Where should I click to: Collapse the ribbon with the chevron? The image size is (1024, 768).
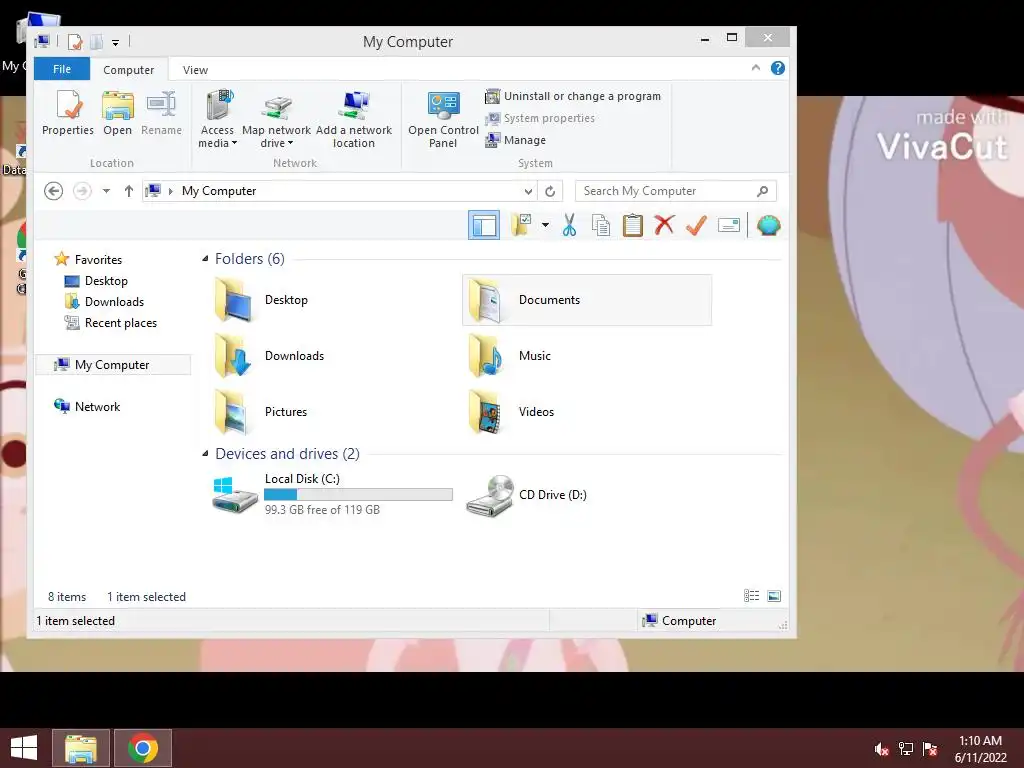pyautogui.click(x=756, y=68)
